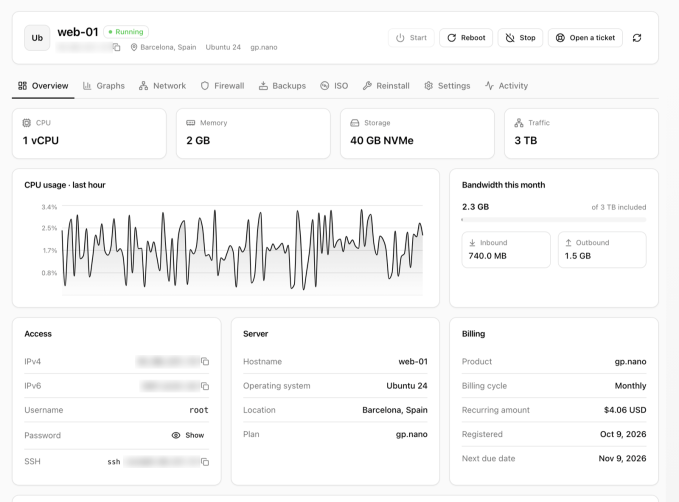Click the Outbound upload arrow icon
Viewport: 679px width, 502px height.
click(x=569, y=243)
